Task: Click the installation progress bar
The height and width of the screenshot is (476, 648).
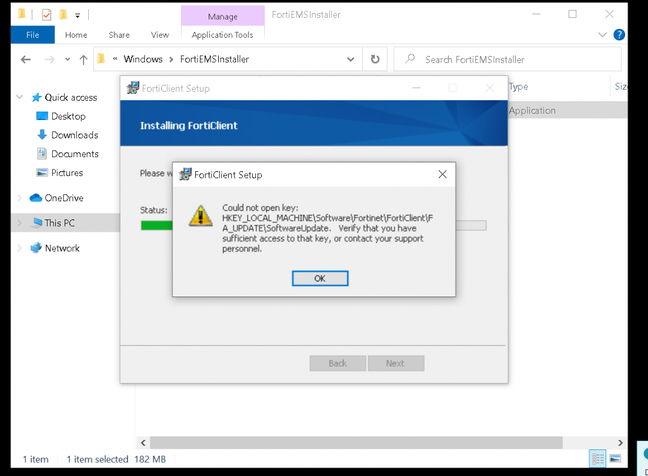Action: (313, 225)
